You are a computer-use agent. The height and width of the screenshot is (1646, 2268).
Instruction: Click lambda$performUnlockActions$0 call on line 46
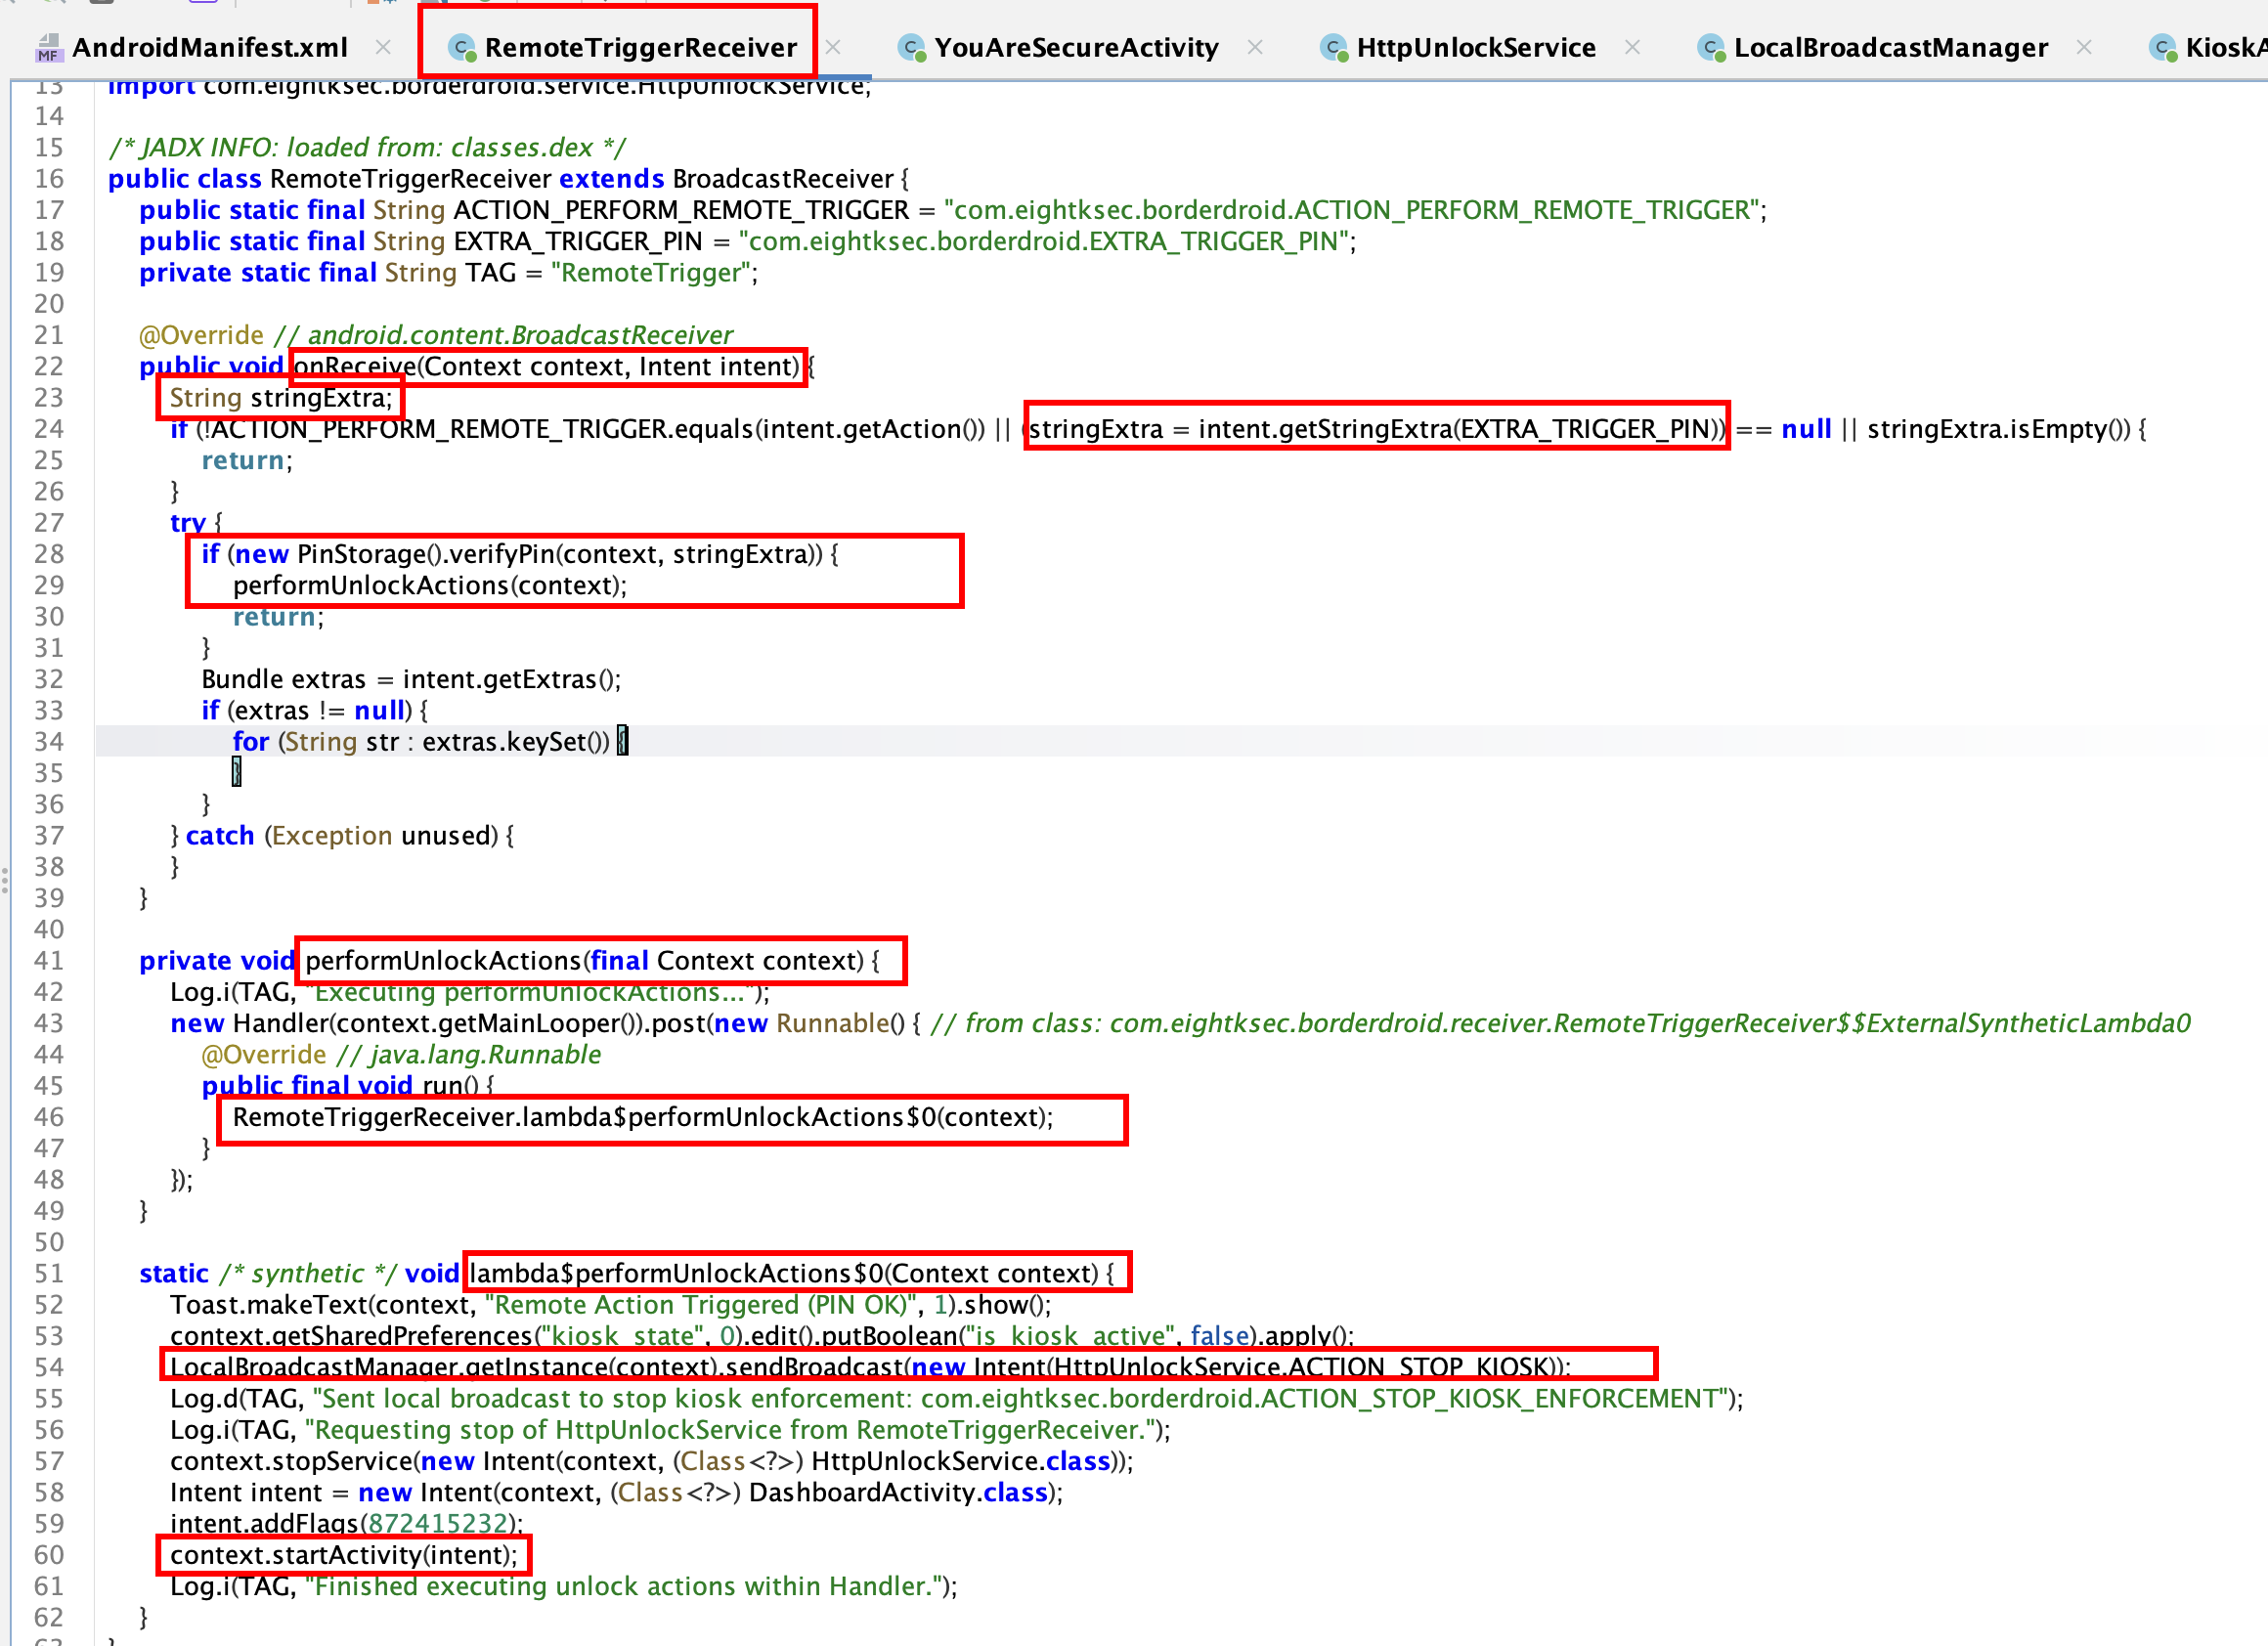(x=729, y=1117)
